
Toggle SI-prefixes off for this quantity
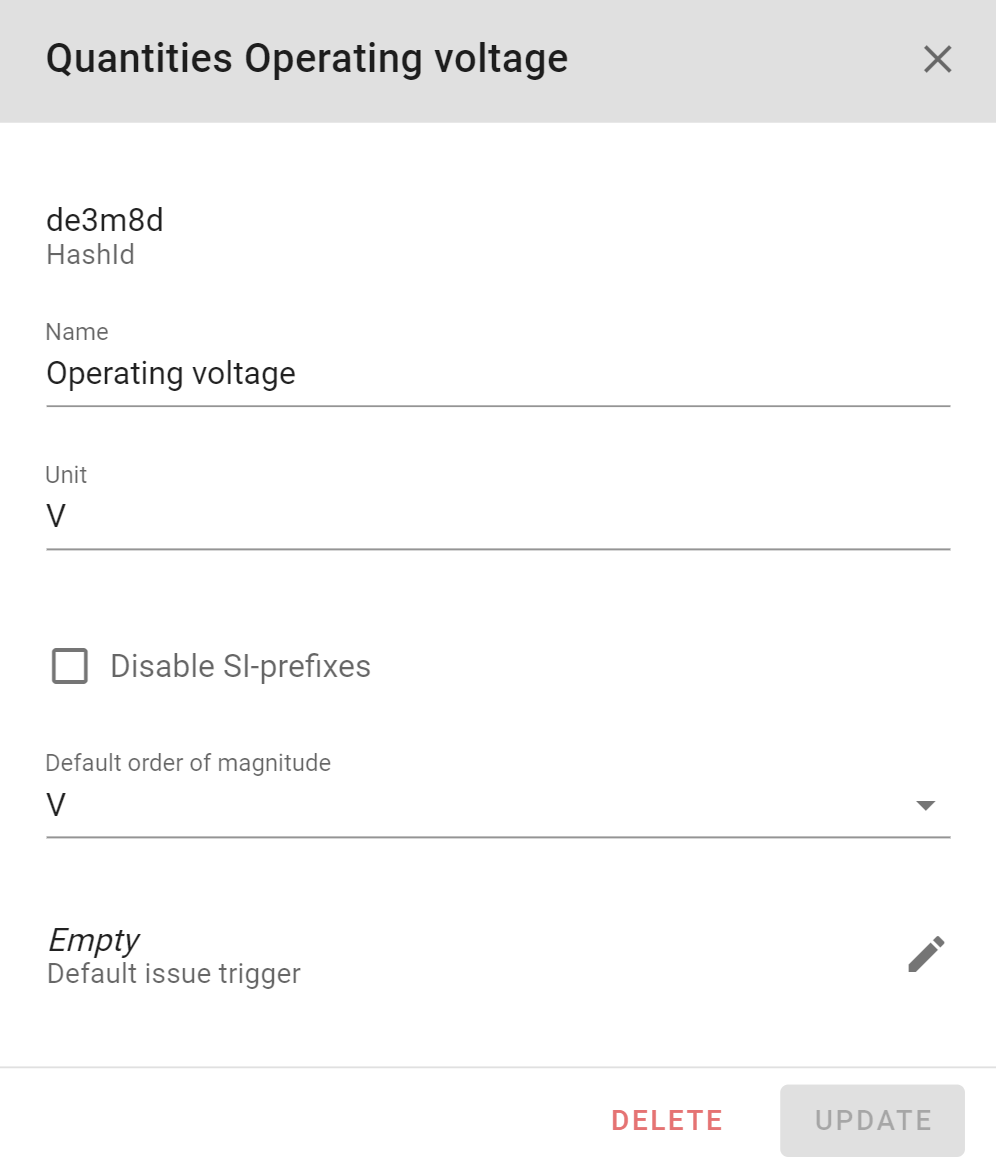[x=69, y=666]
